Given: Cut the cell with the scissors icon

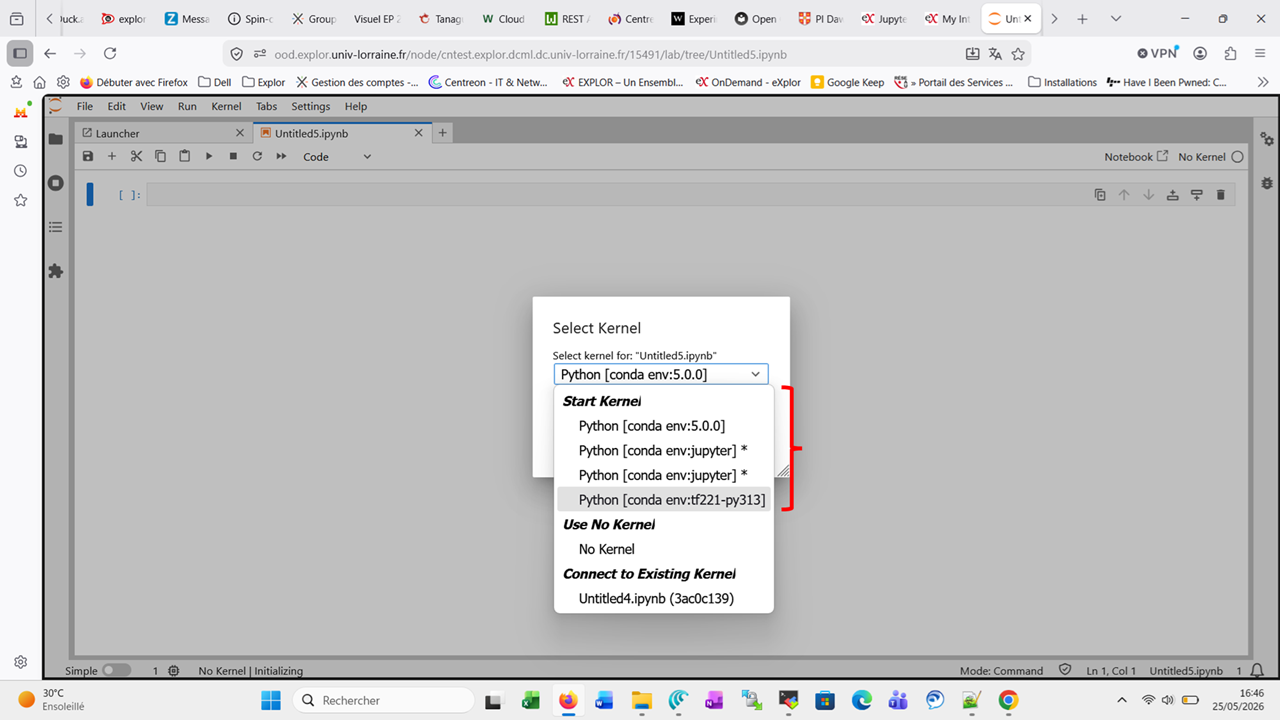Looking at the screenshot, I should coord(137,156).
